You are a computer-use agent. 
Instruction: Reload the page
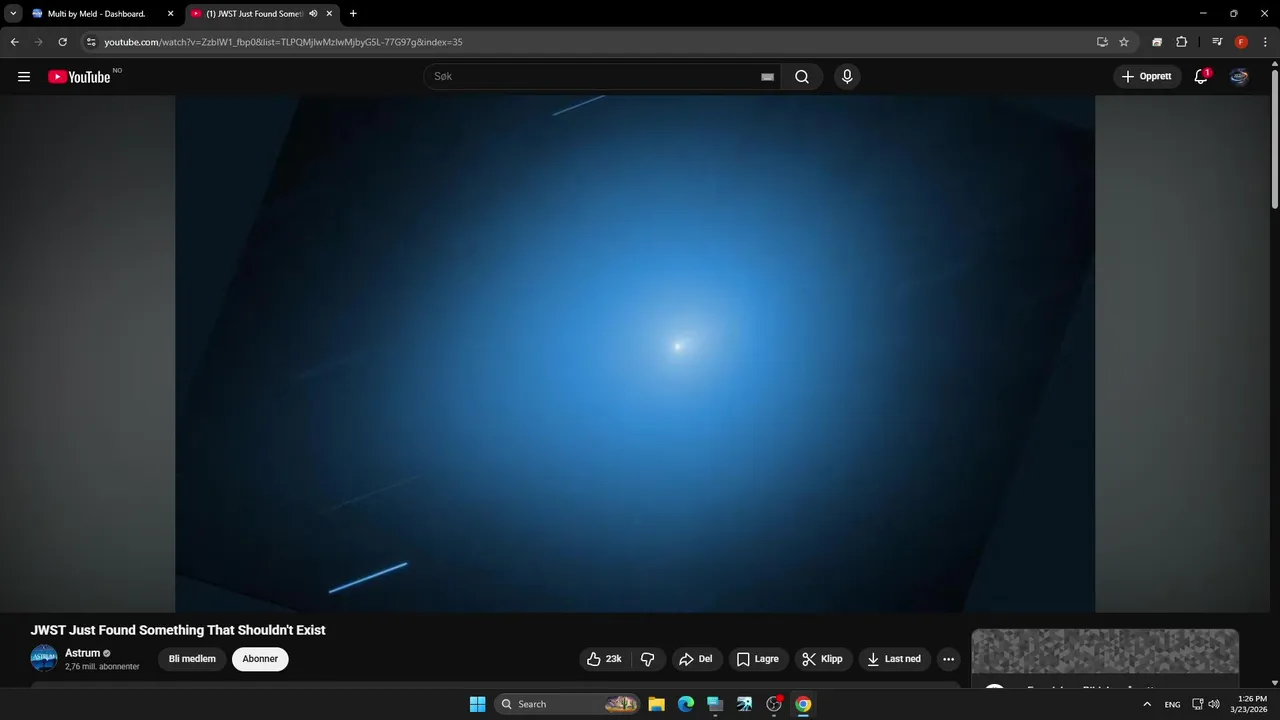pos(62,42)
